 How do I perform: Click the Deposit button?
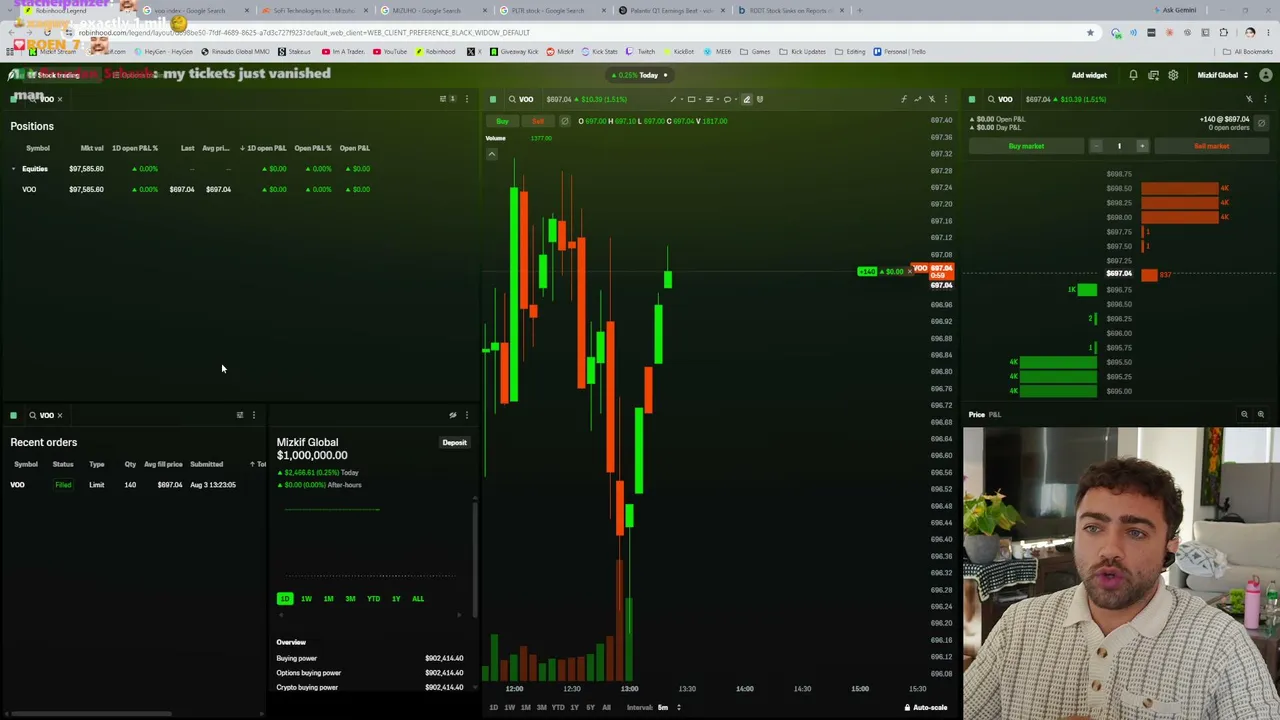(x=455, y=443)
